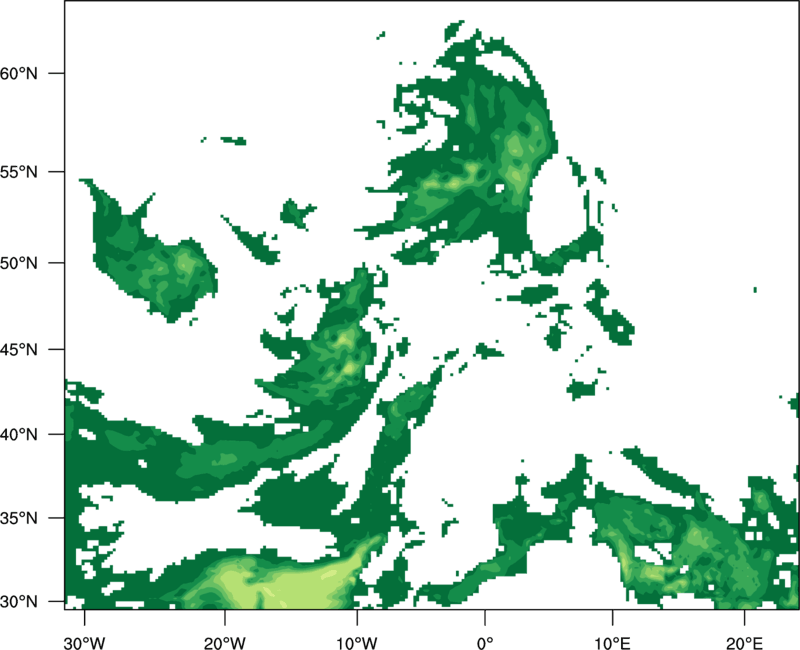Viewport: 800px width, 650px height.
Task: Click the 30°N latitude label
Action: (19, 602)
